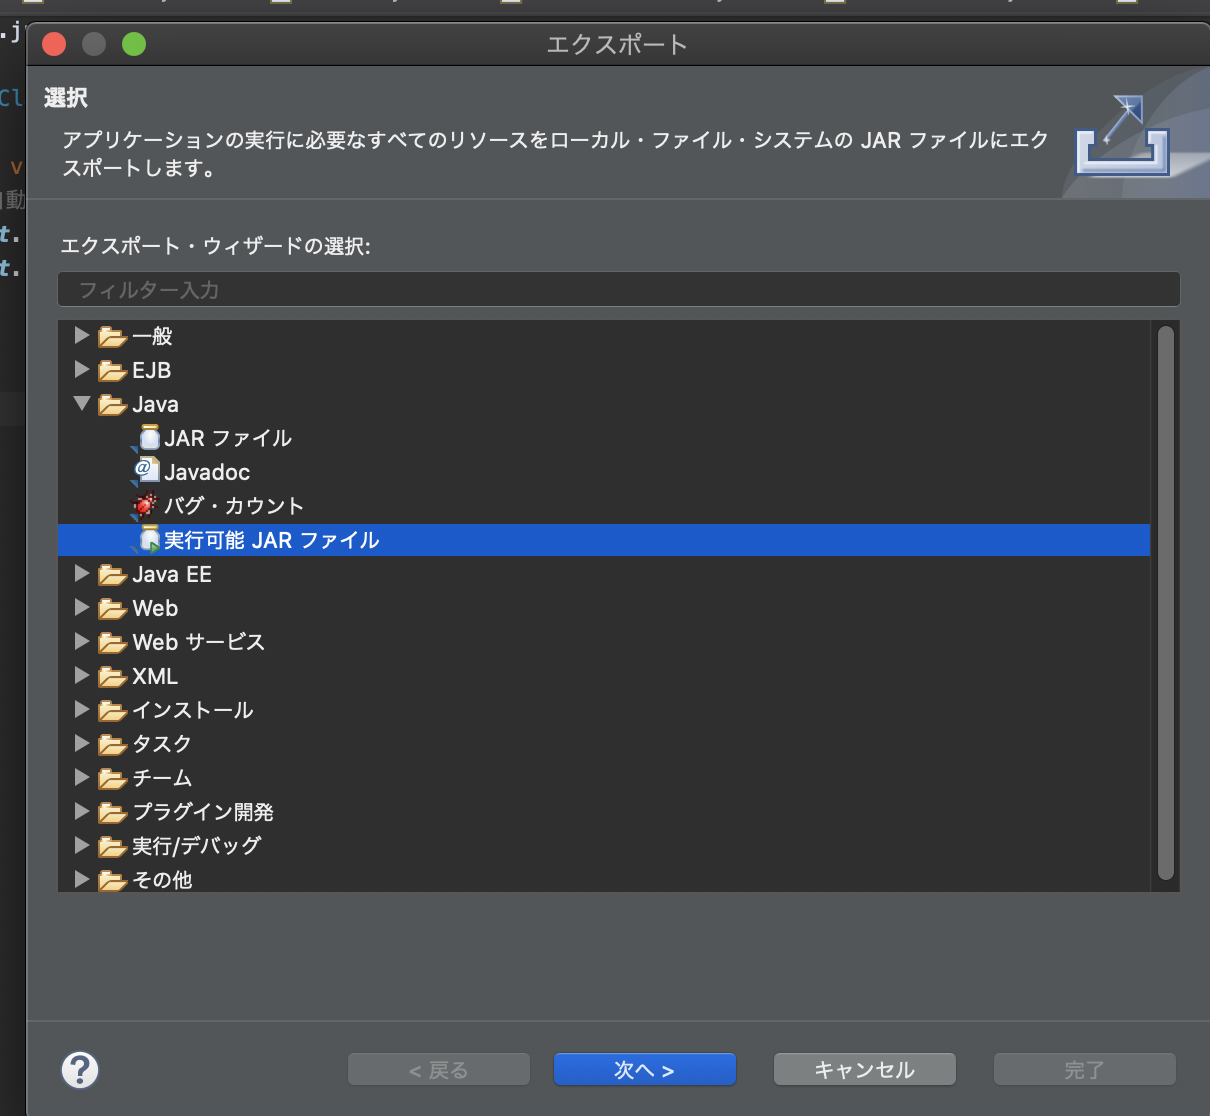The image size is (1210, 1116).
Task: Click the 完了 button
Action: coord(1083,1069)
